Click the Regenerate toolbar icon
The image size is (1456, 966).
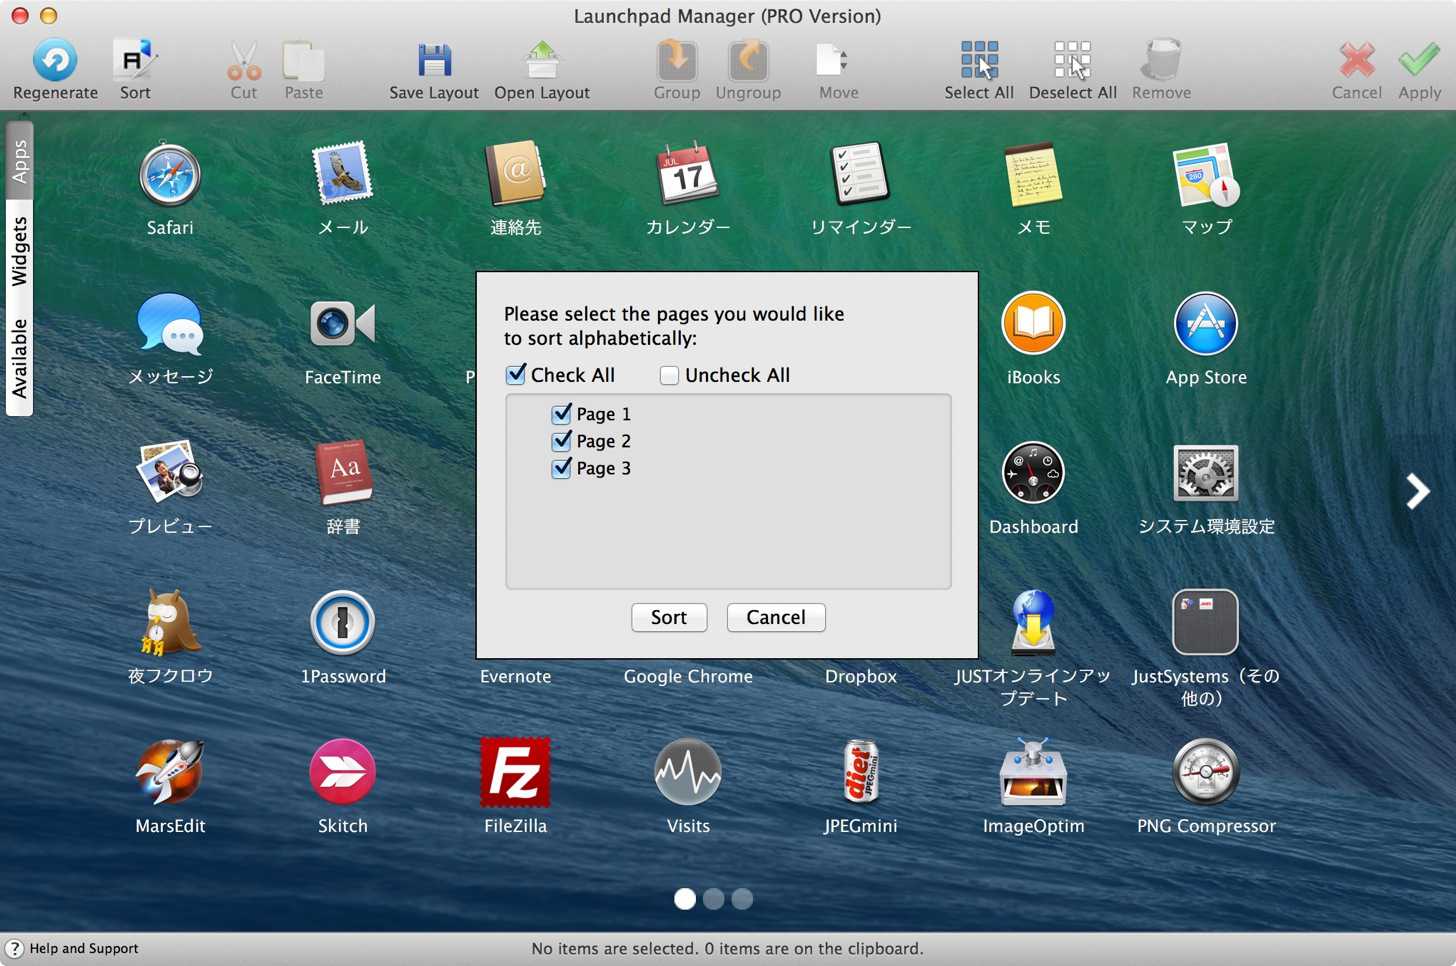(x=55, y=60)
